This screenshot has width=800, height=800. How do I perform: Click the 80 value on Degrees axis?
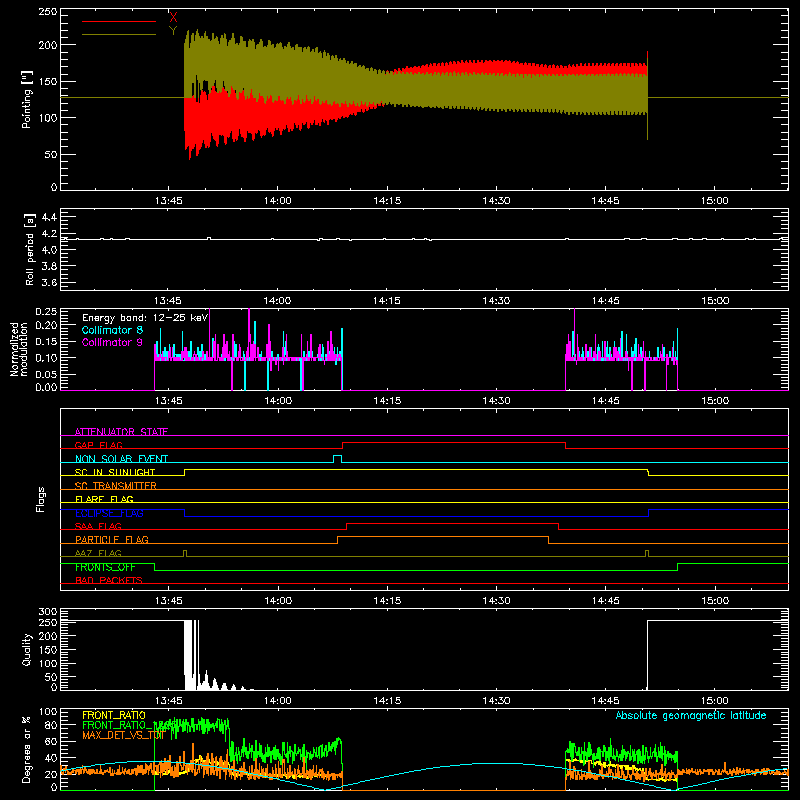[52, 725]
